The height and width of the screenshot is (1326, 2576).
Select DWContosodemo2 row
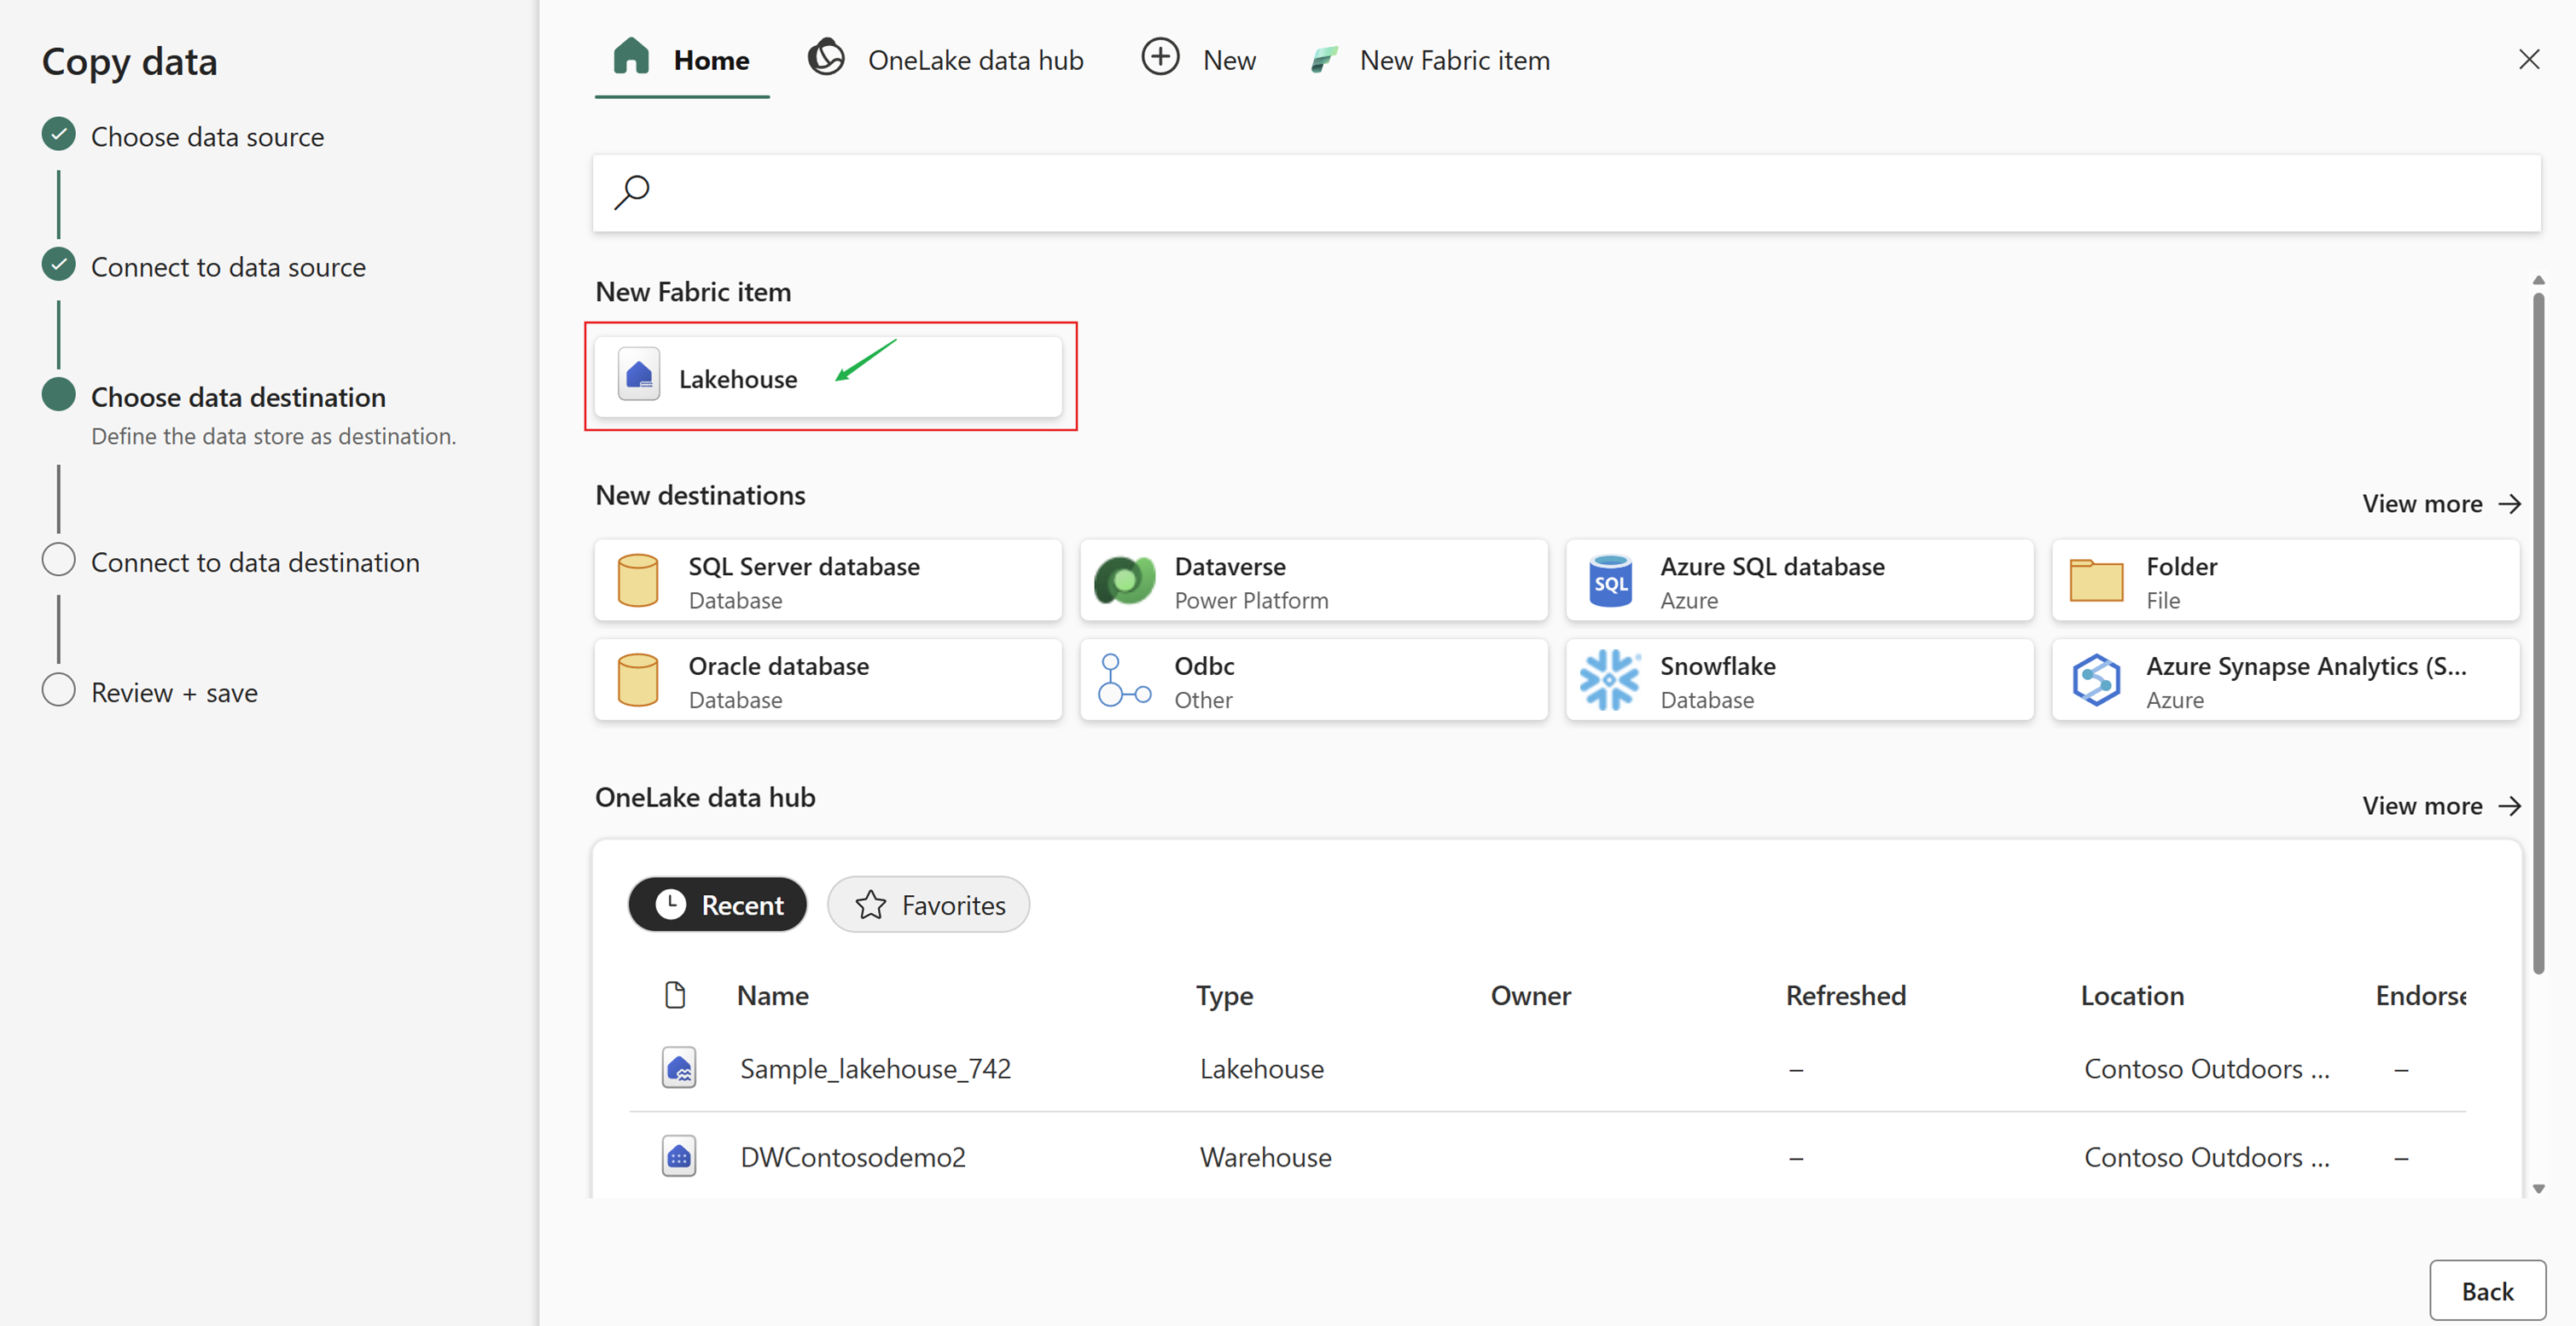click(1547, 1156)
